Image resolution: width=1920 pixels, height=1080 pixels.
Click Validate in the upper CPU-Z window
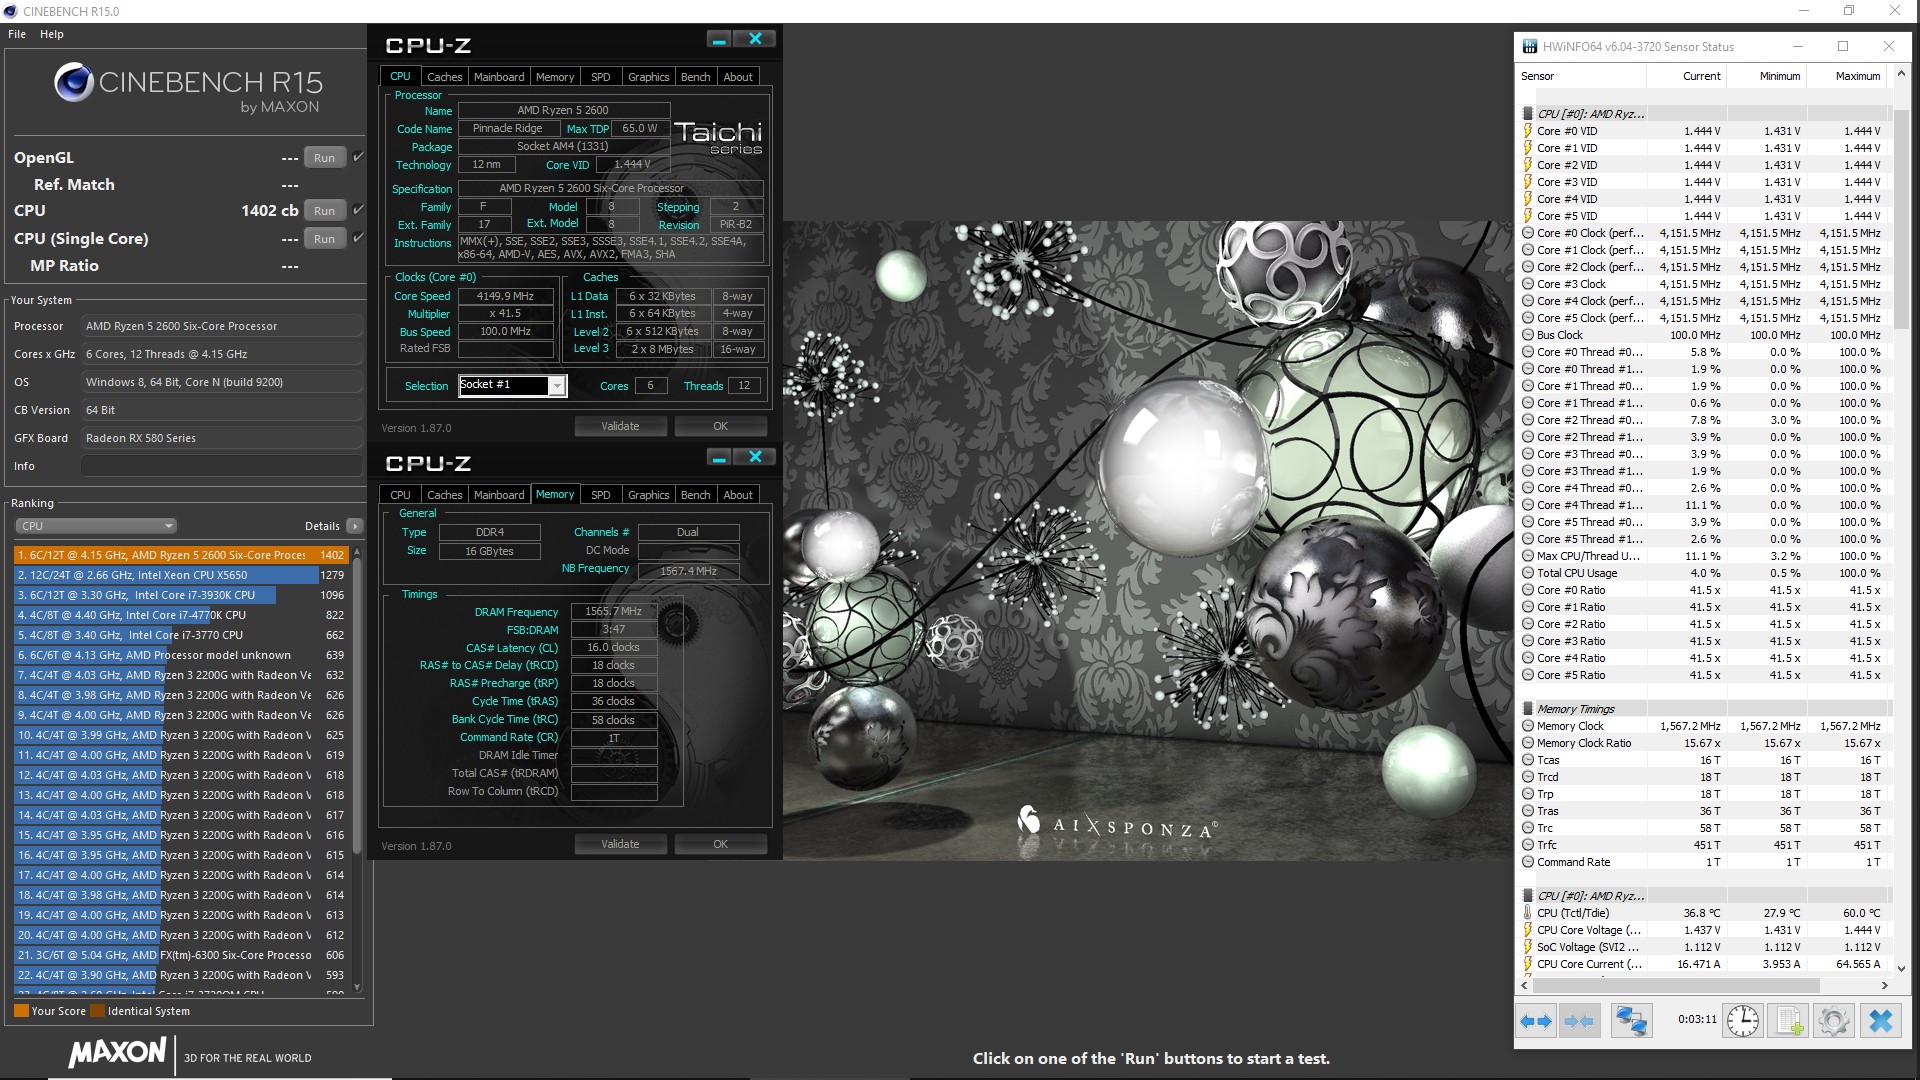tap(620, 426)
